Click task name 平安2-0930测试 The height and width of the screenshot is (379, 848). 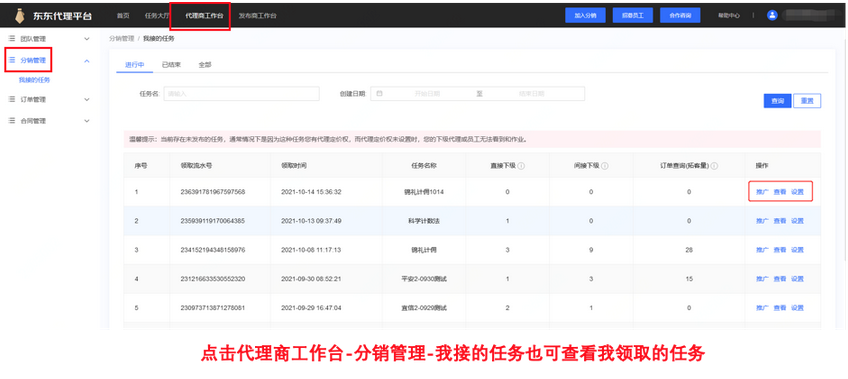point(424,279)
